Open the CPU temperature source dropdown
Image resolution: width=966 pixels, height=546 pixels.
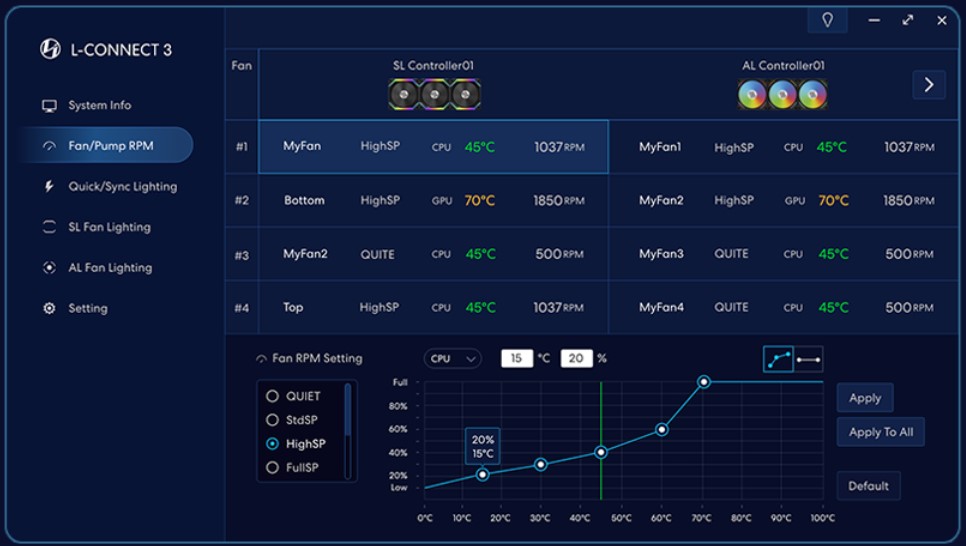pos(453,359)
